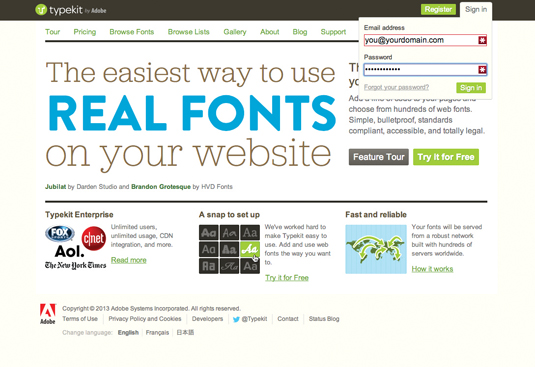Open the Developers link

coord(207,319)
